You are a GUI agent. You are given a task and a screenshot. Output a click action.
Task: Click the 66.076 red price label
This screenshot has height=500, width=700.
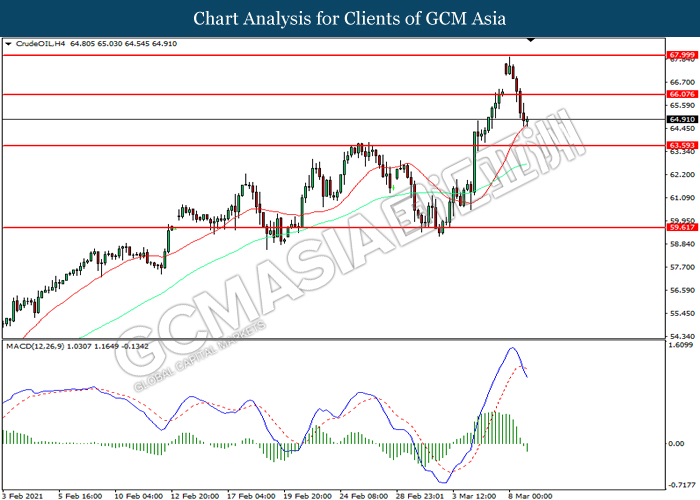coord(682,94)
